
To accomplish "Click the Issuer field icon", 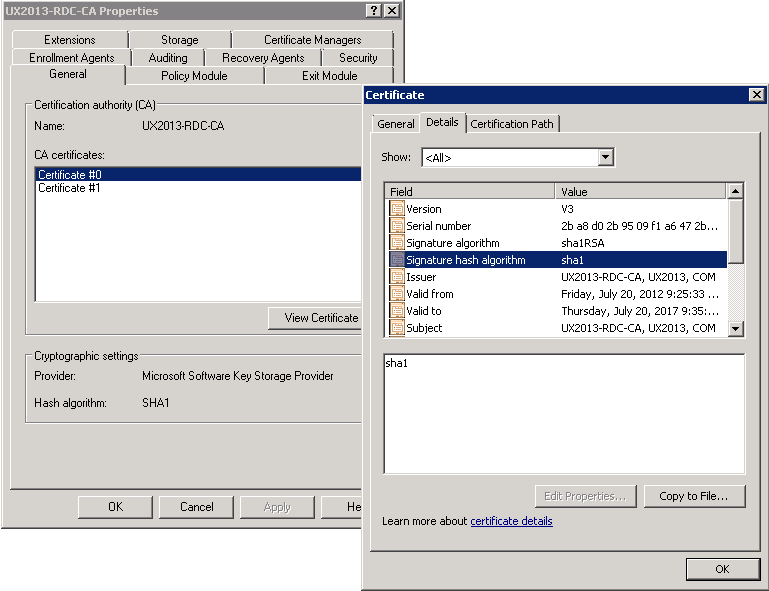I will click(x=397, y=277).
